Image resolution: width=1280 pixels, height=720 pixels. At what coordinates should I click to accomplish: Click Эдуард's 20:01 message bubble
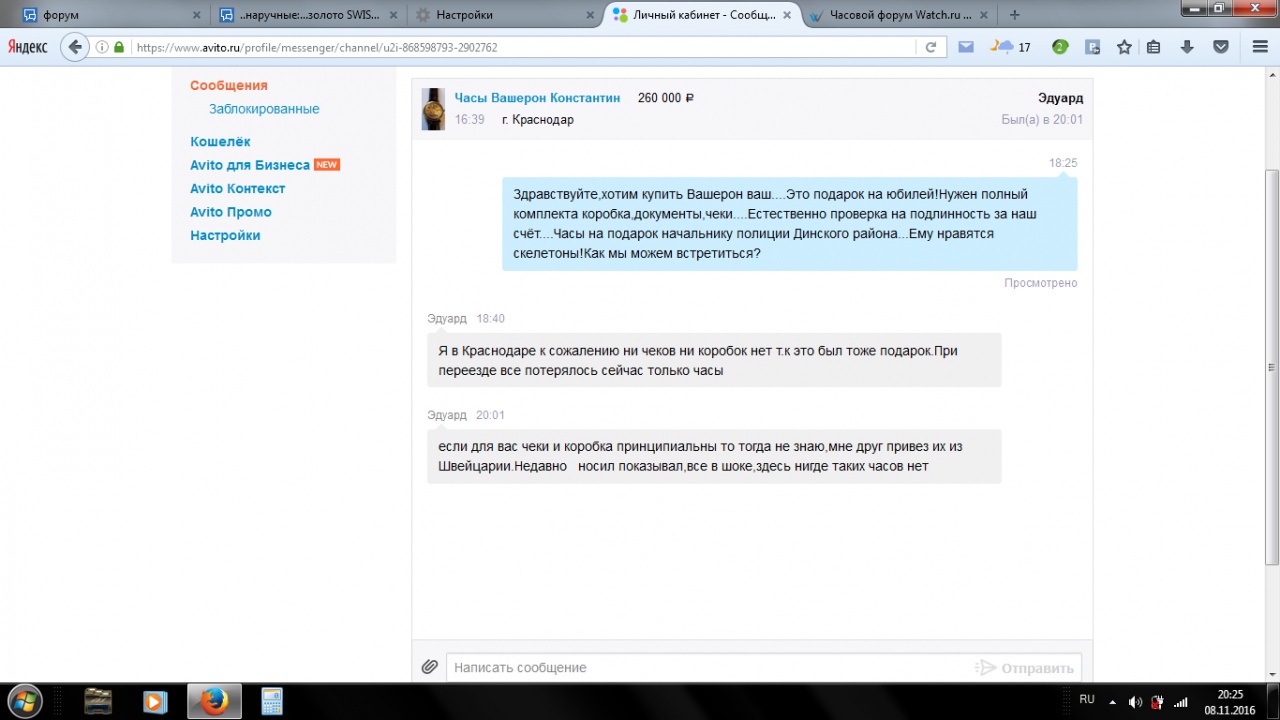point(714,456)
